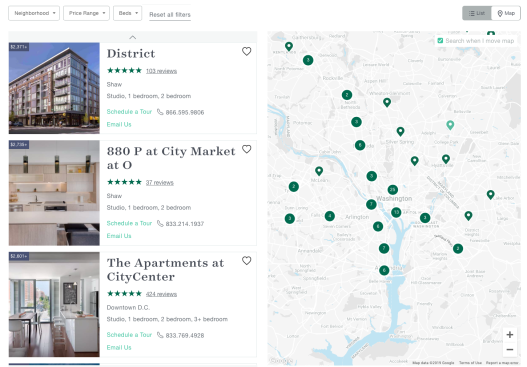Click heart icon for Apartments at CityCenter
The width and height of the screenshot is (527, 367).
tap(246, 261)
